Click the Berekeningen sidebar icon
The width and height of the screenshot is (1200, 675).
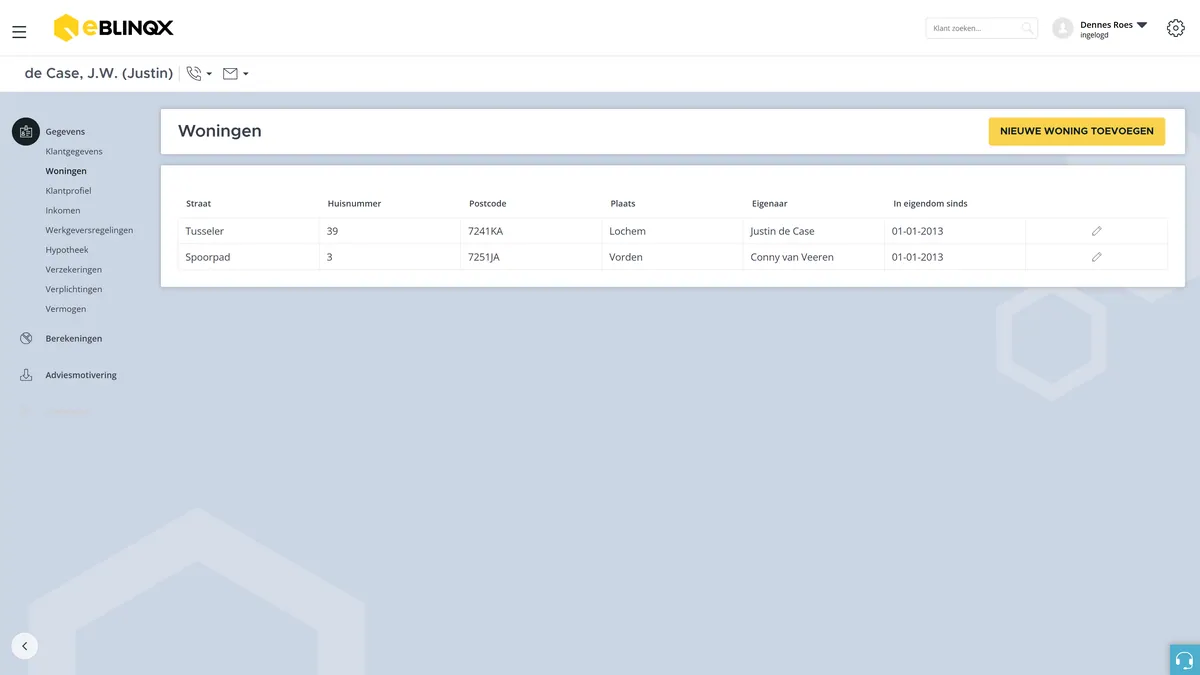(x=26, y=338)
